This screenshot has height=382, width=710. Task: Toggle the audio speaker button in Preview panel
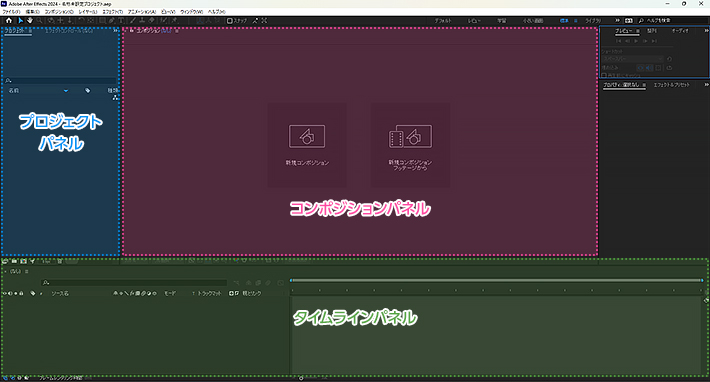point(649,68)
